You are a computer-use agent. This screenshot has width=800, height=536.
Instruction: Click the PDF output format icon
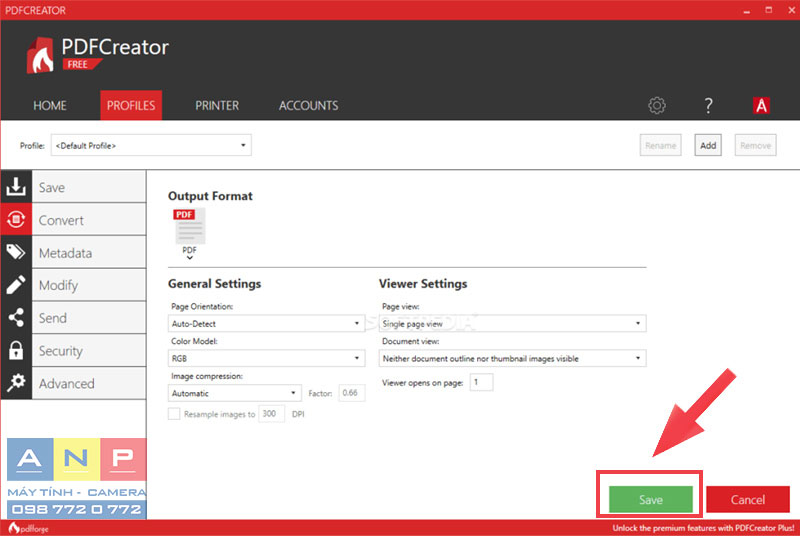pyautogui.click(x=190, y=226)
